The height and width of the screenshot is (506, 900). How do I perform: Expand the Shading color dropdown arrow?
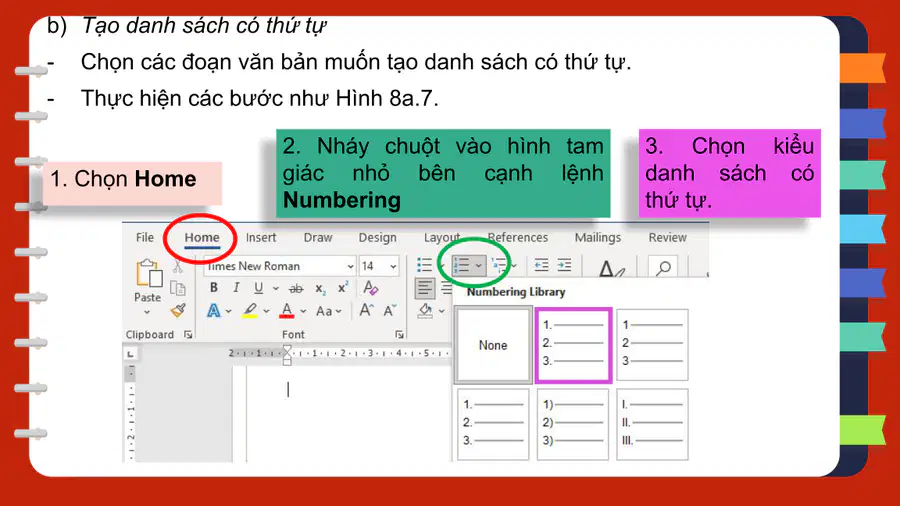tap(441, 311)
